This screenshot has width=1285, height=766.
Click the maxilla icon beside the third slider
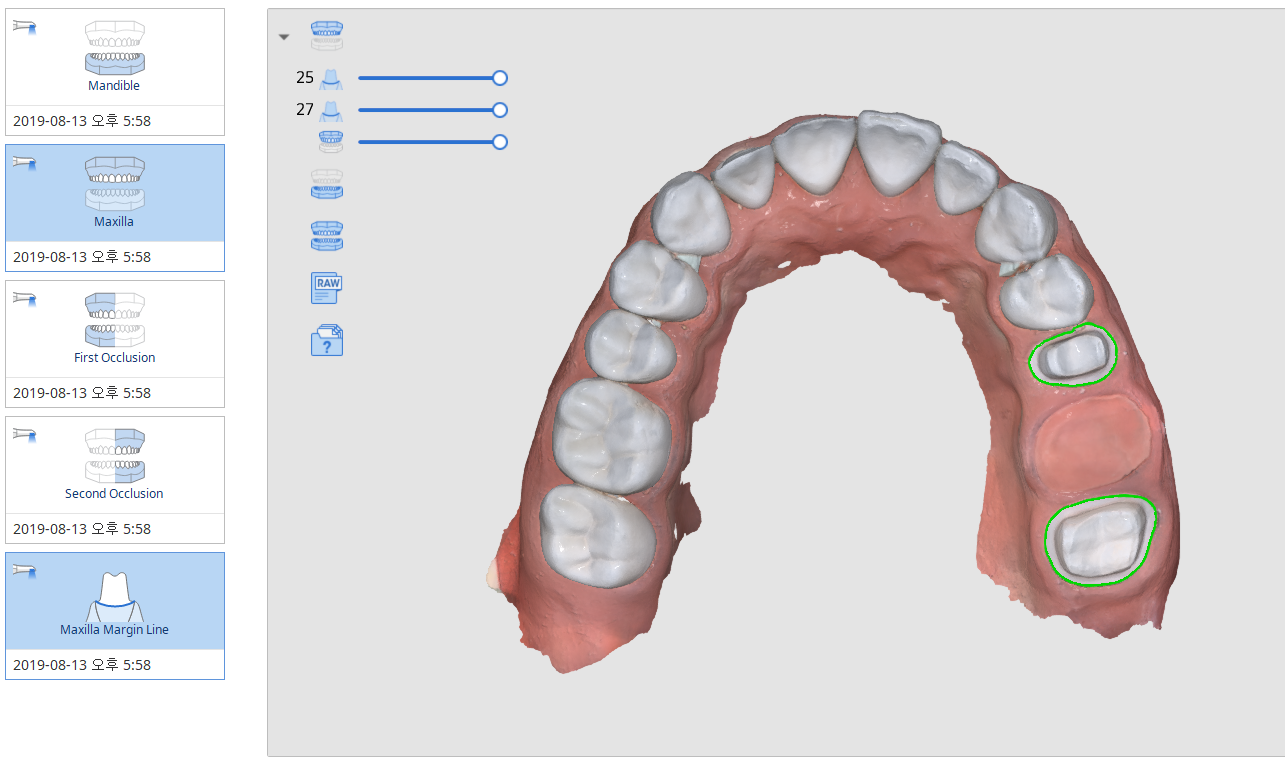[331, 142]
